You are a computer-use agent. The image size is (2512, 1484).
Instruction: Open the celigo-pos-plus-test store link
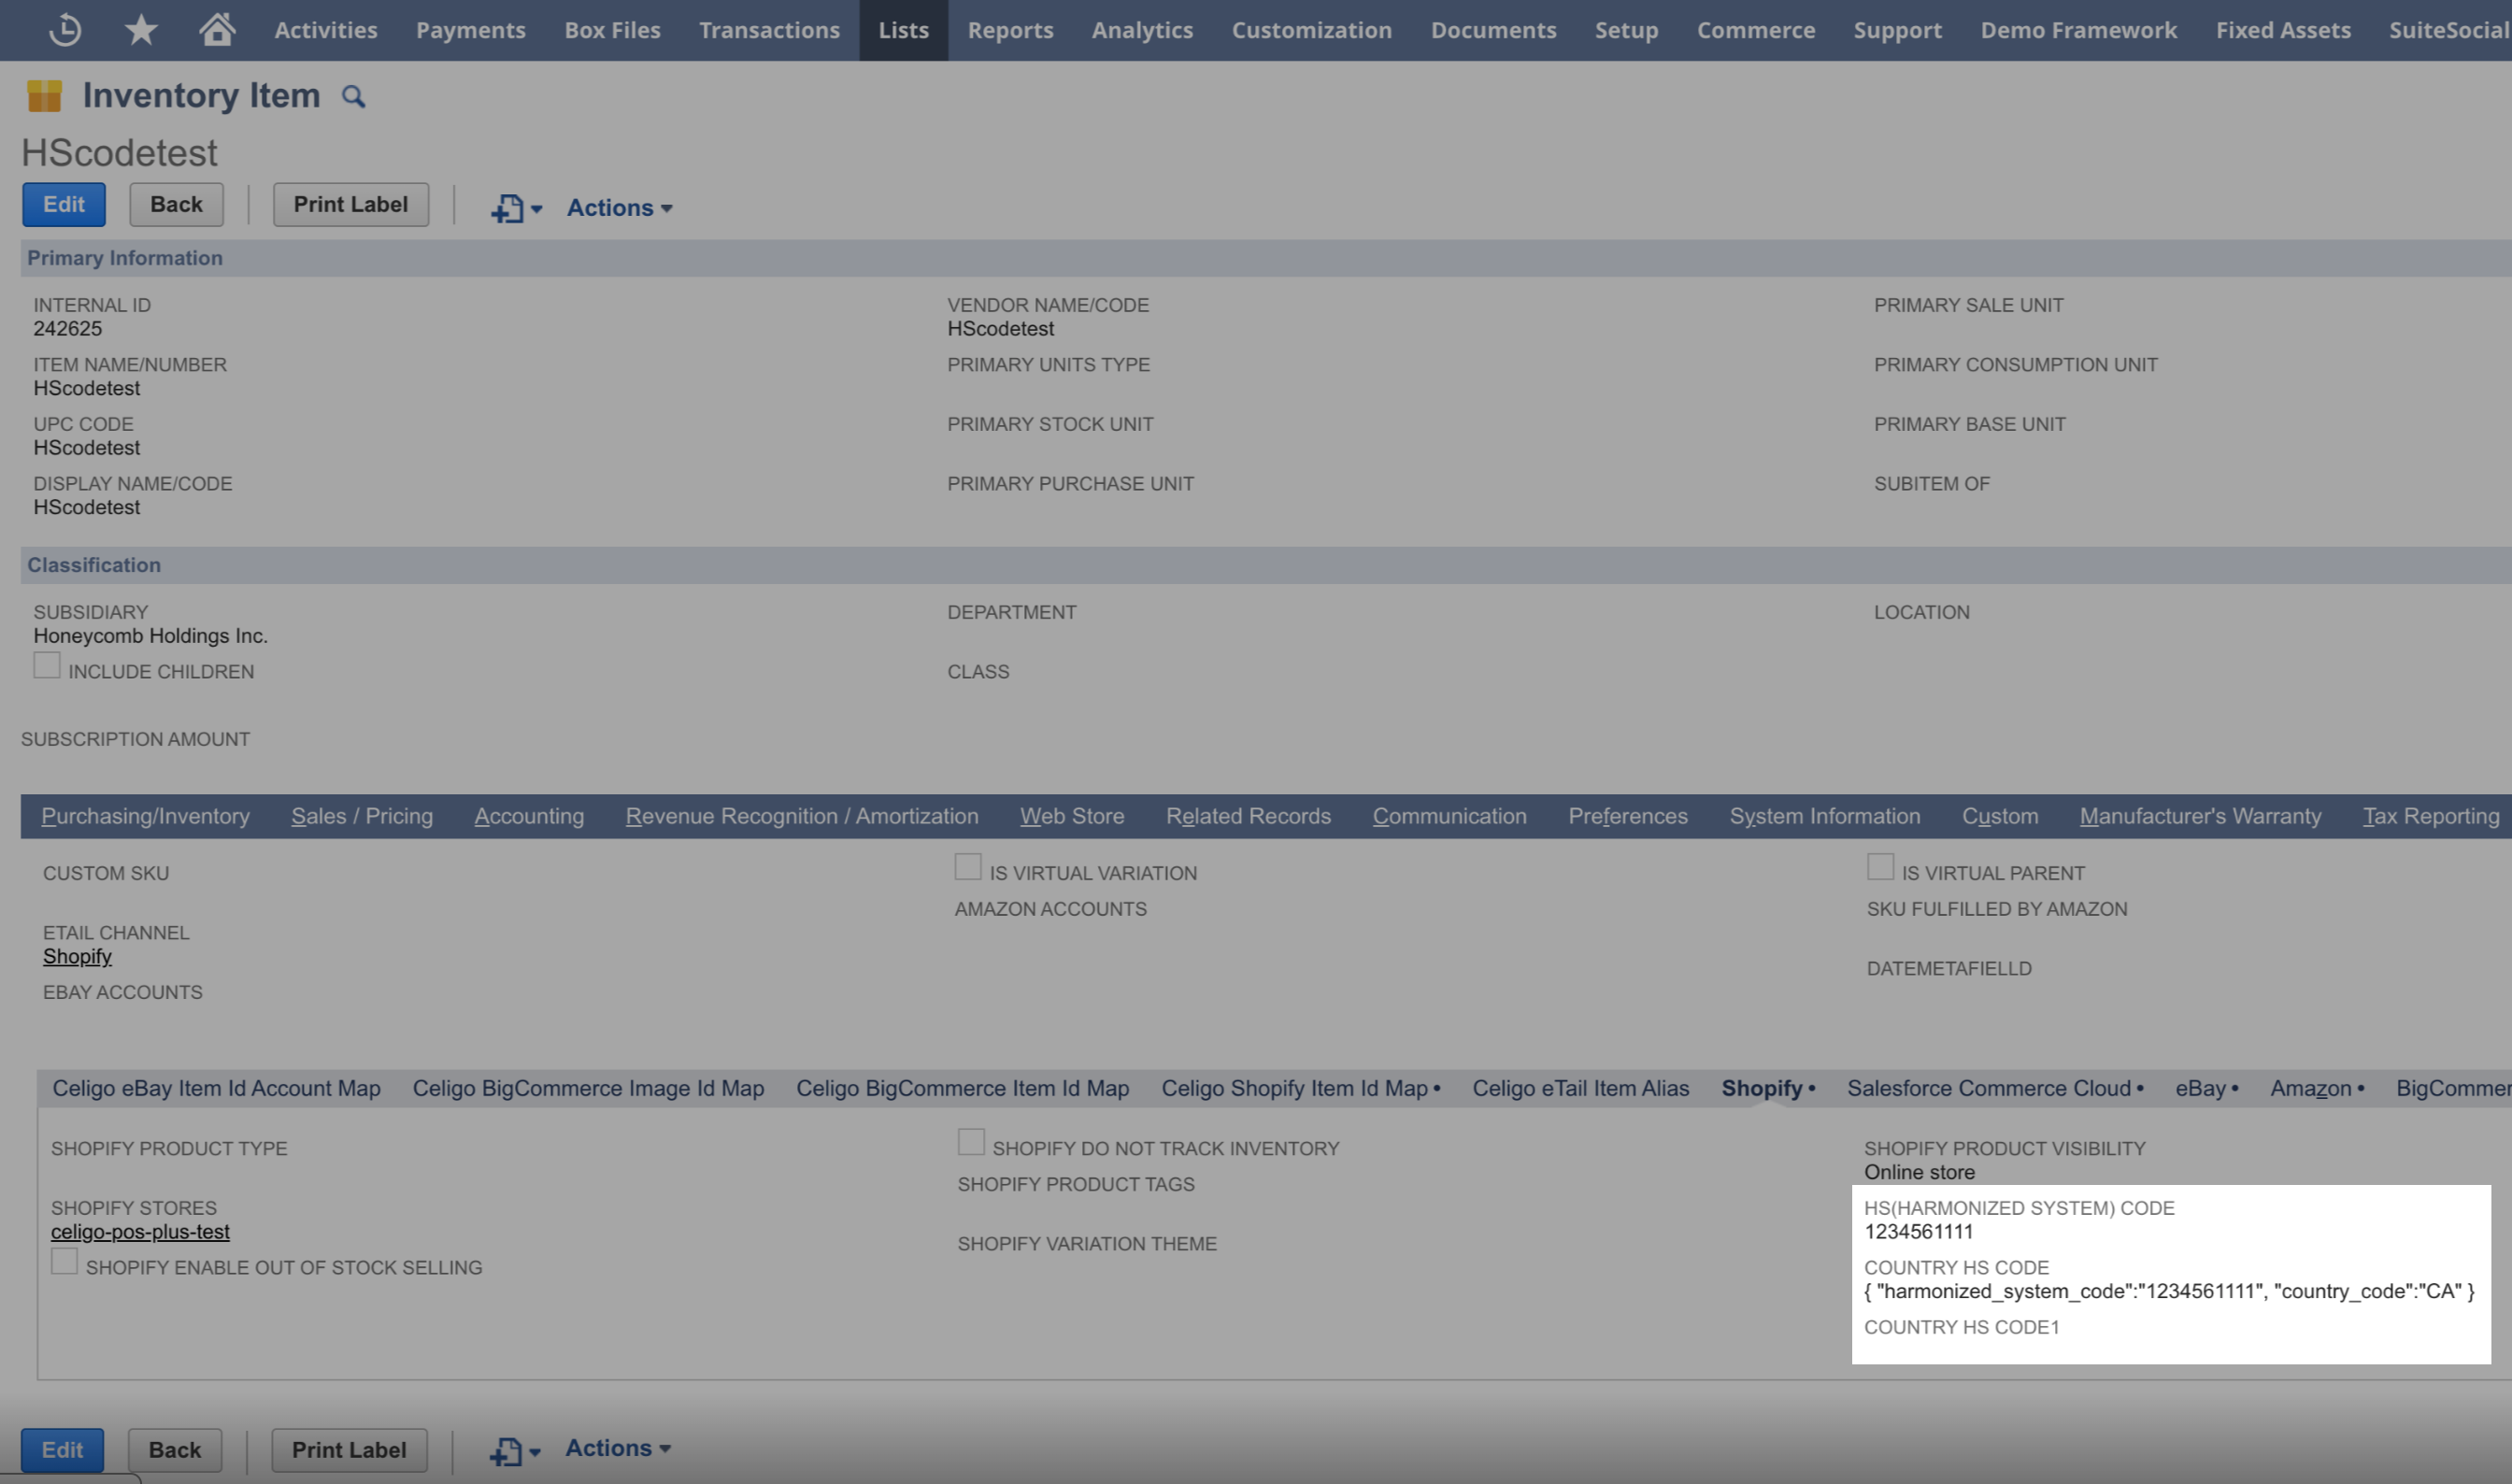[x=140, y=1232]
